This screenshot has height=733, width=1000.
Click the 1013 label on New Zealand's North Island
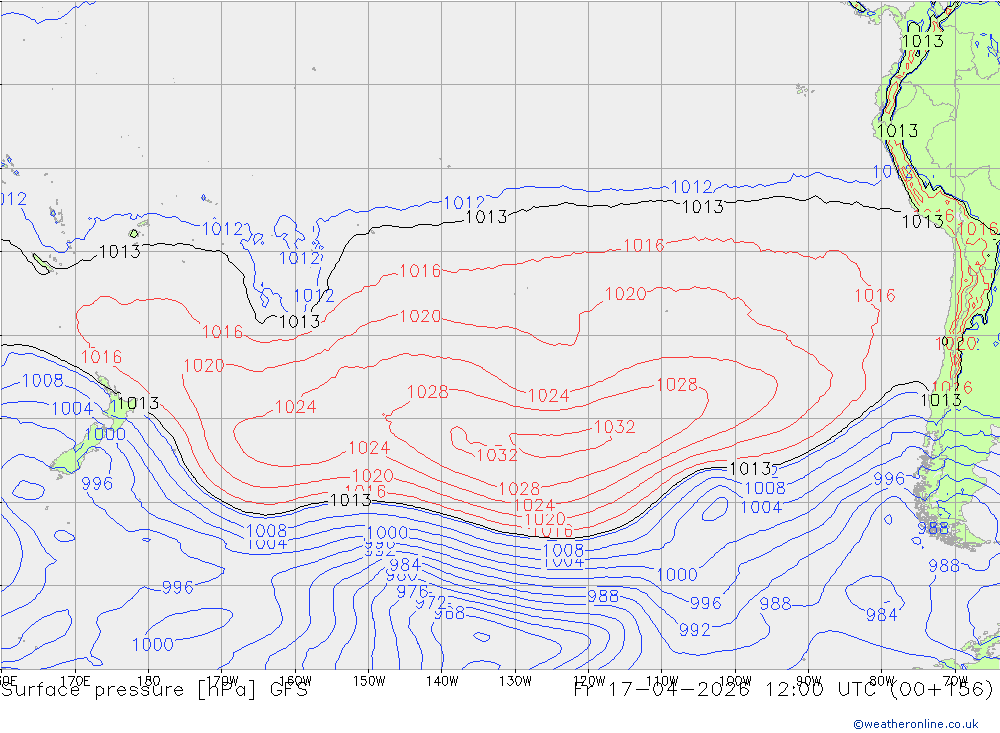tap(138, 403)
